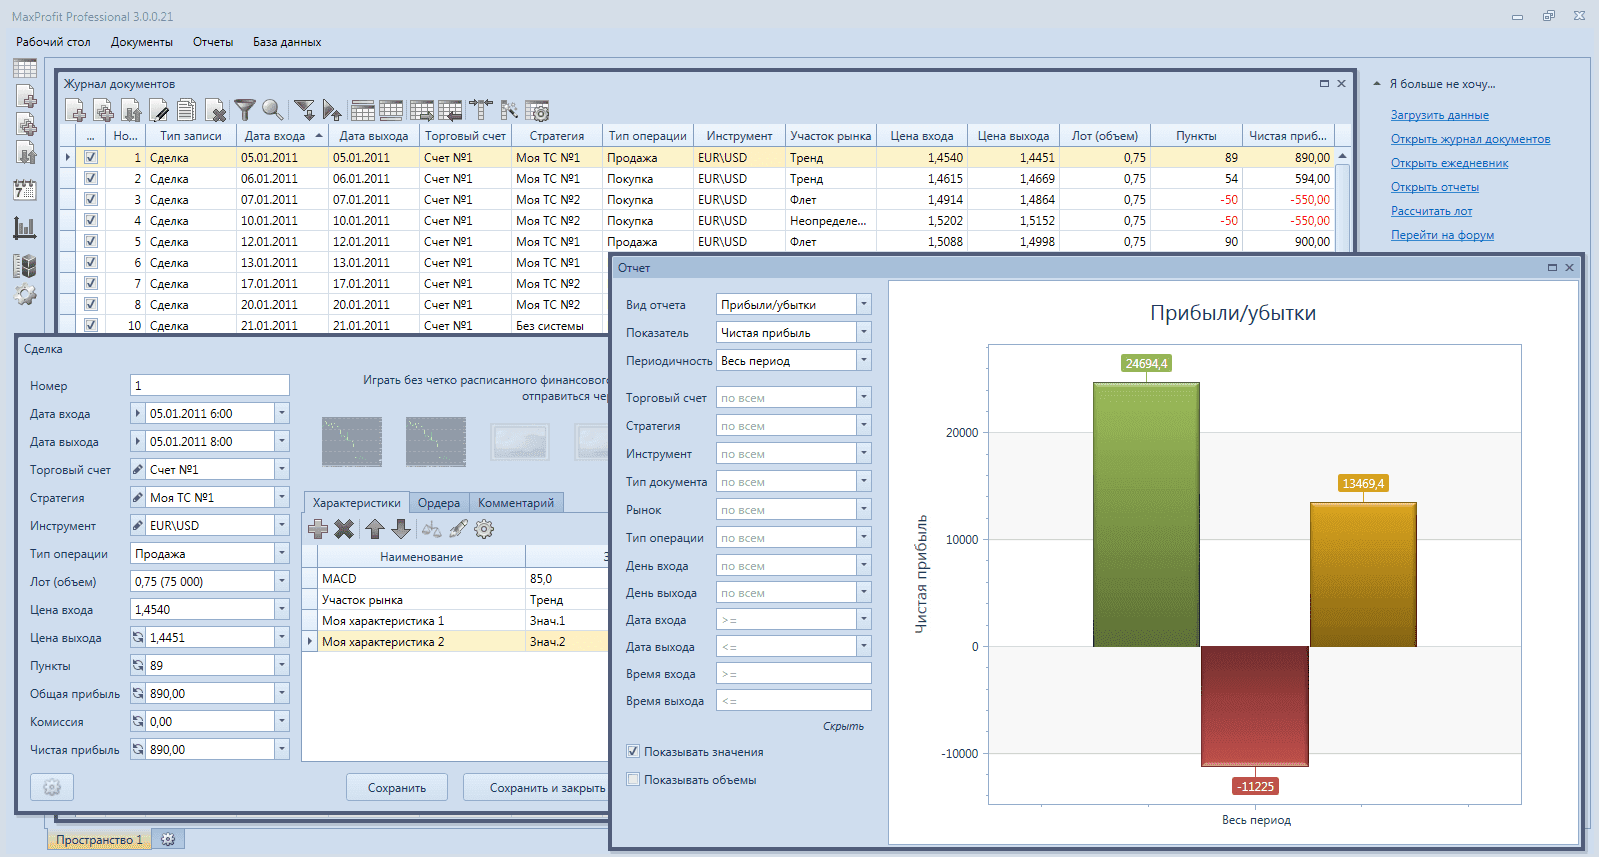Uncheck the checkbox for deal number 3
Screen dimensions: 1599x857
(91, 199)
